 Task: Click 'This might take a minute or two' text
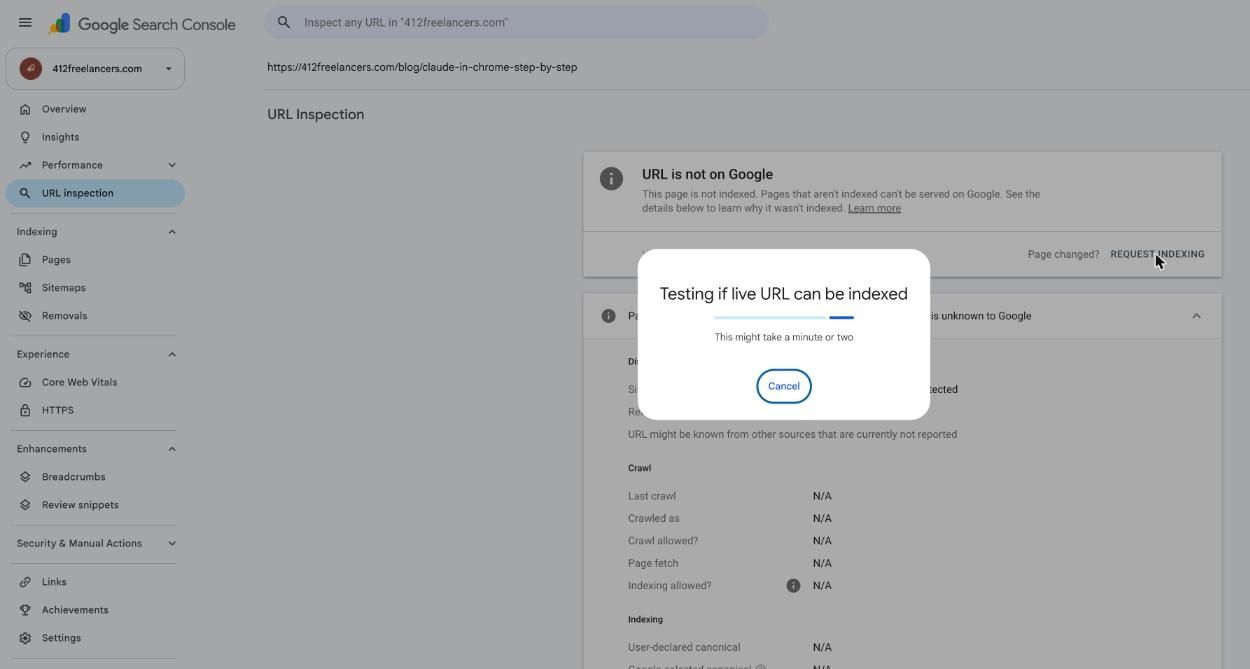784,337
